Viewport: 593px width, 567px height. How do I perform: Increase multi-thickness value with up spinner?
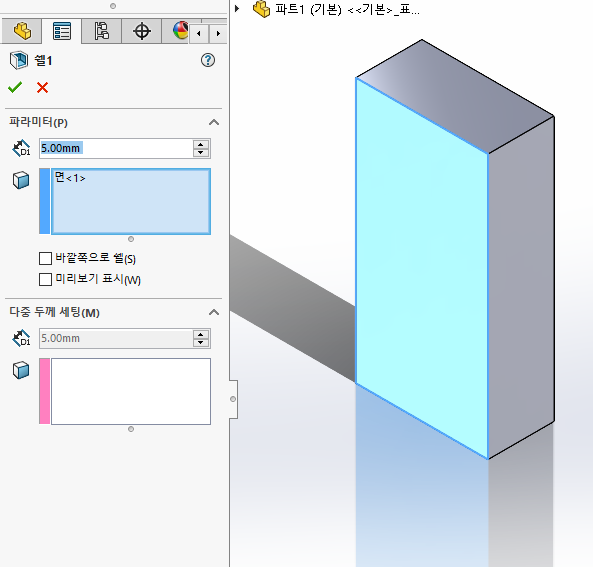coord(201,334)
